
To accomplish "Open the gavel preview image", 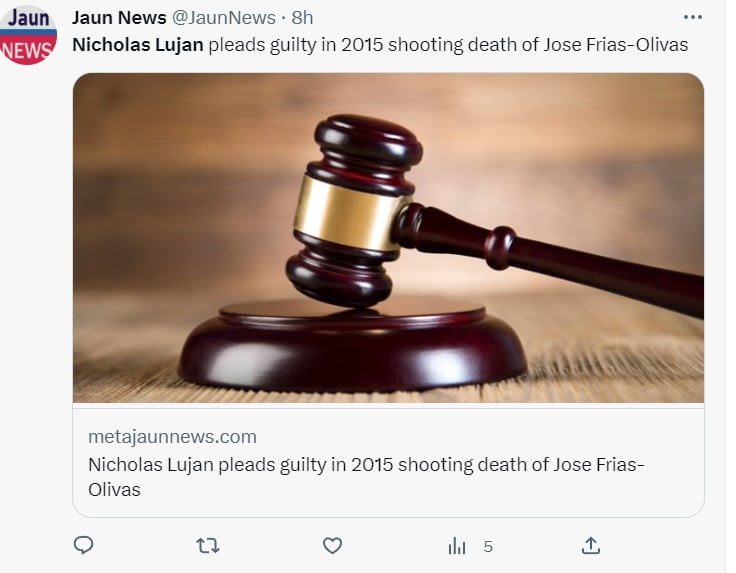I will (388, 238).
